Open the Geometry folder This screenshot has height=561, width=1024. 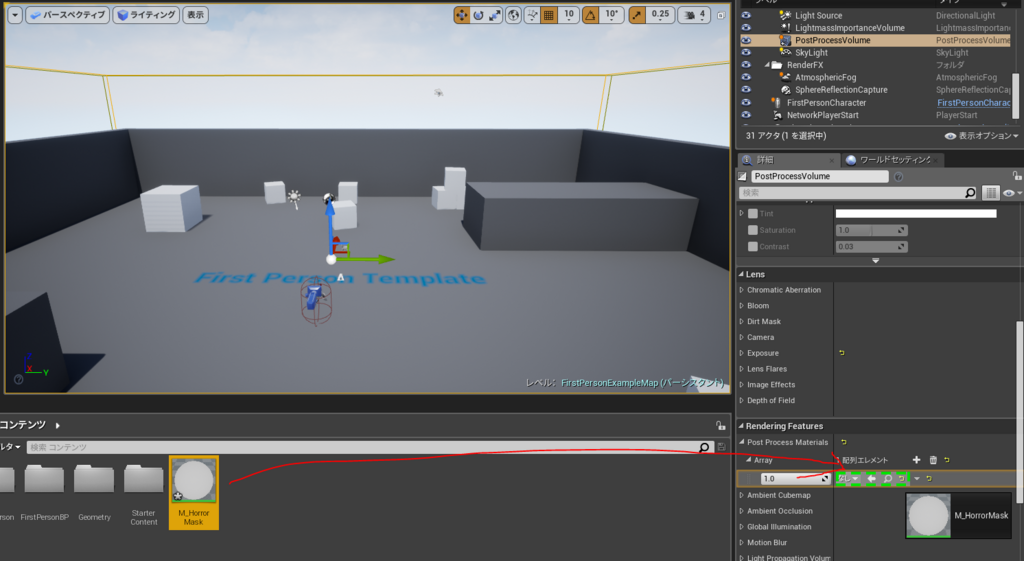coord(94,493)
